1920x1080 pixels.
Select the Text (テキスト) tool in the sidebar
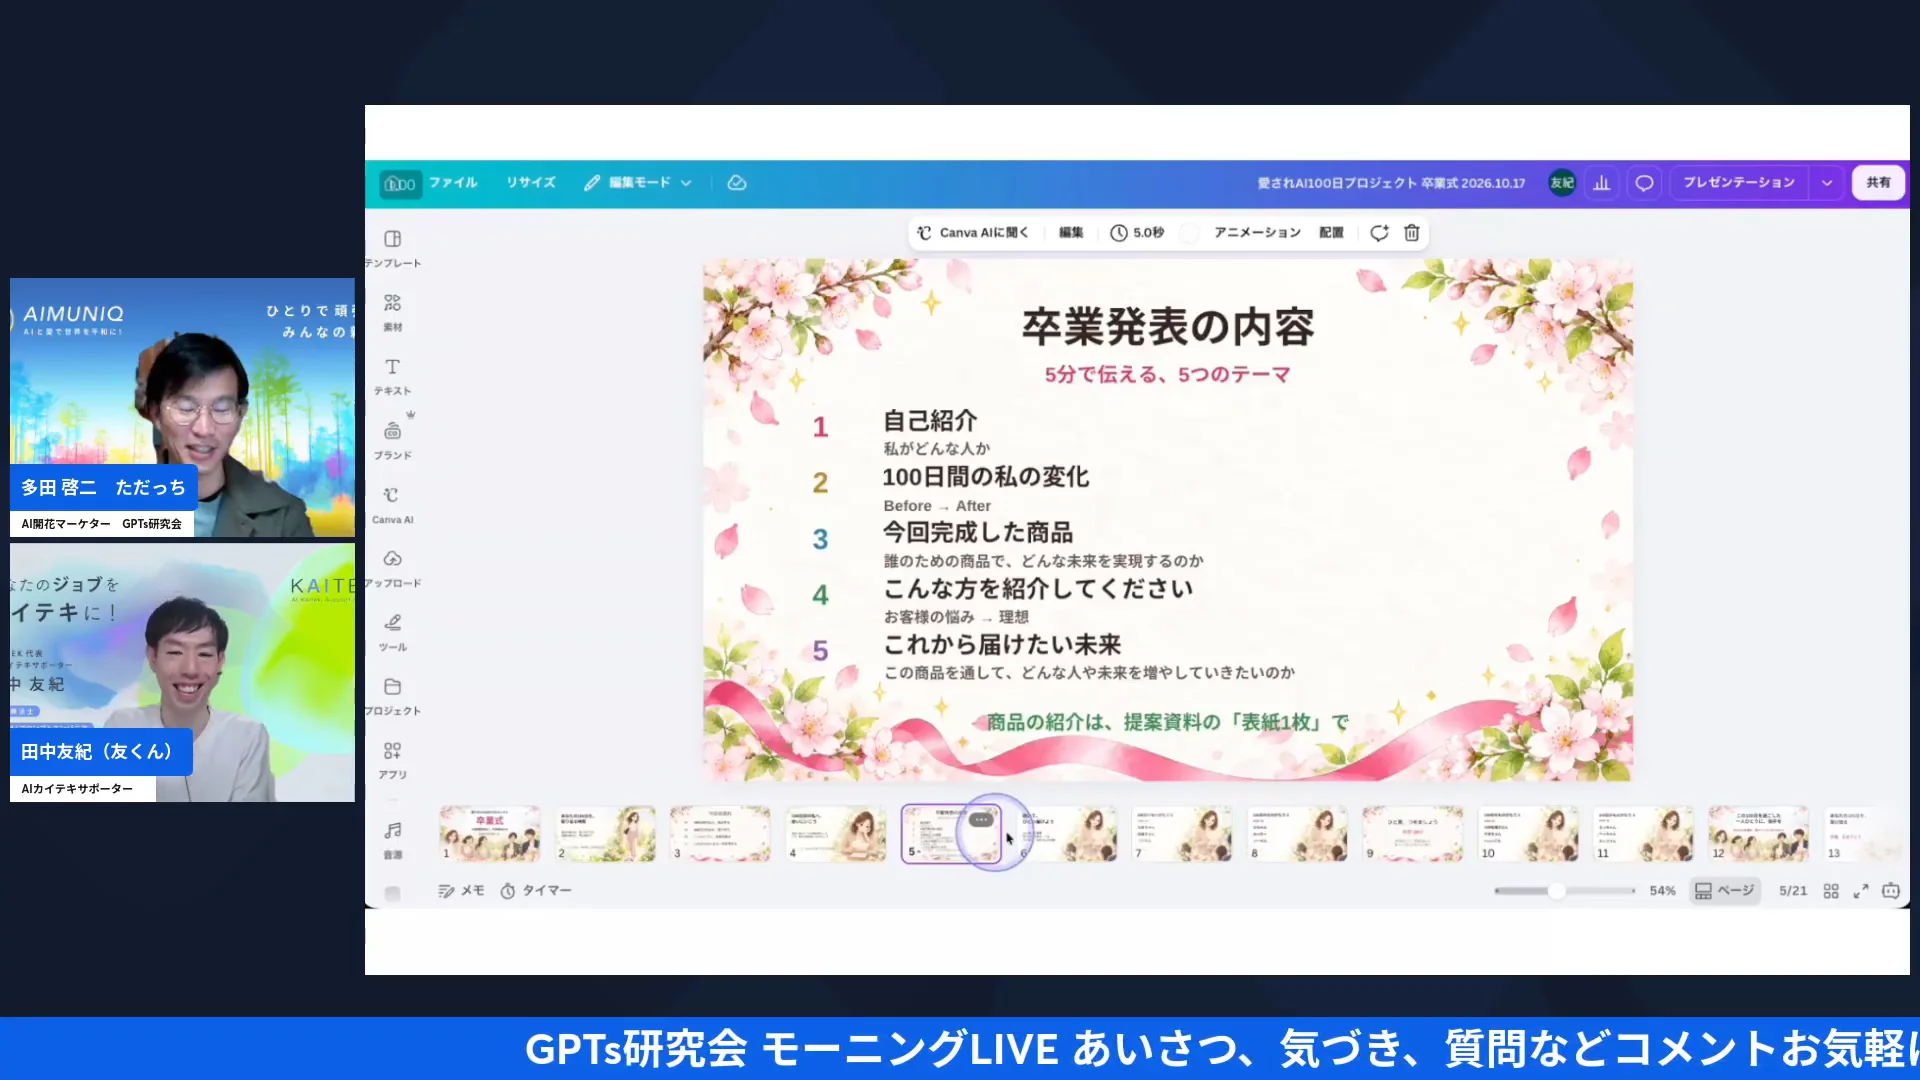click(392, 376)
